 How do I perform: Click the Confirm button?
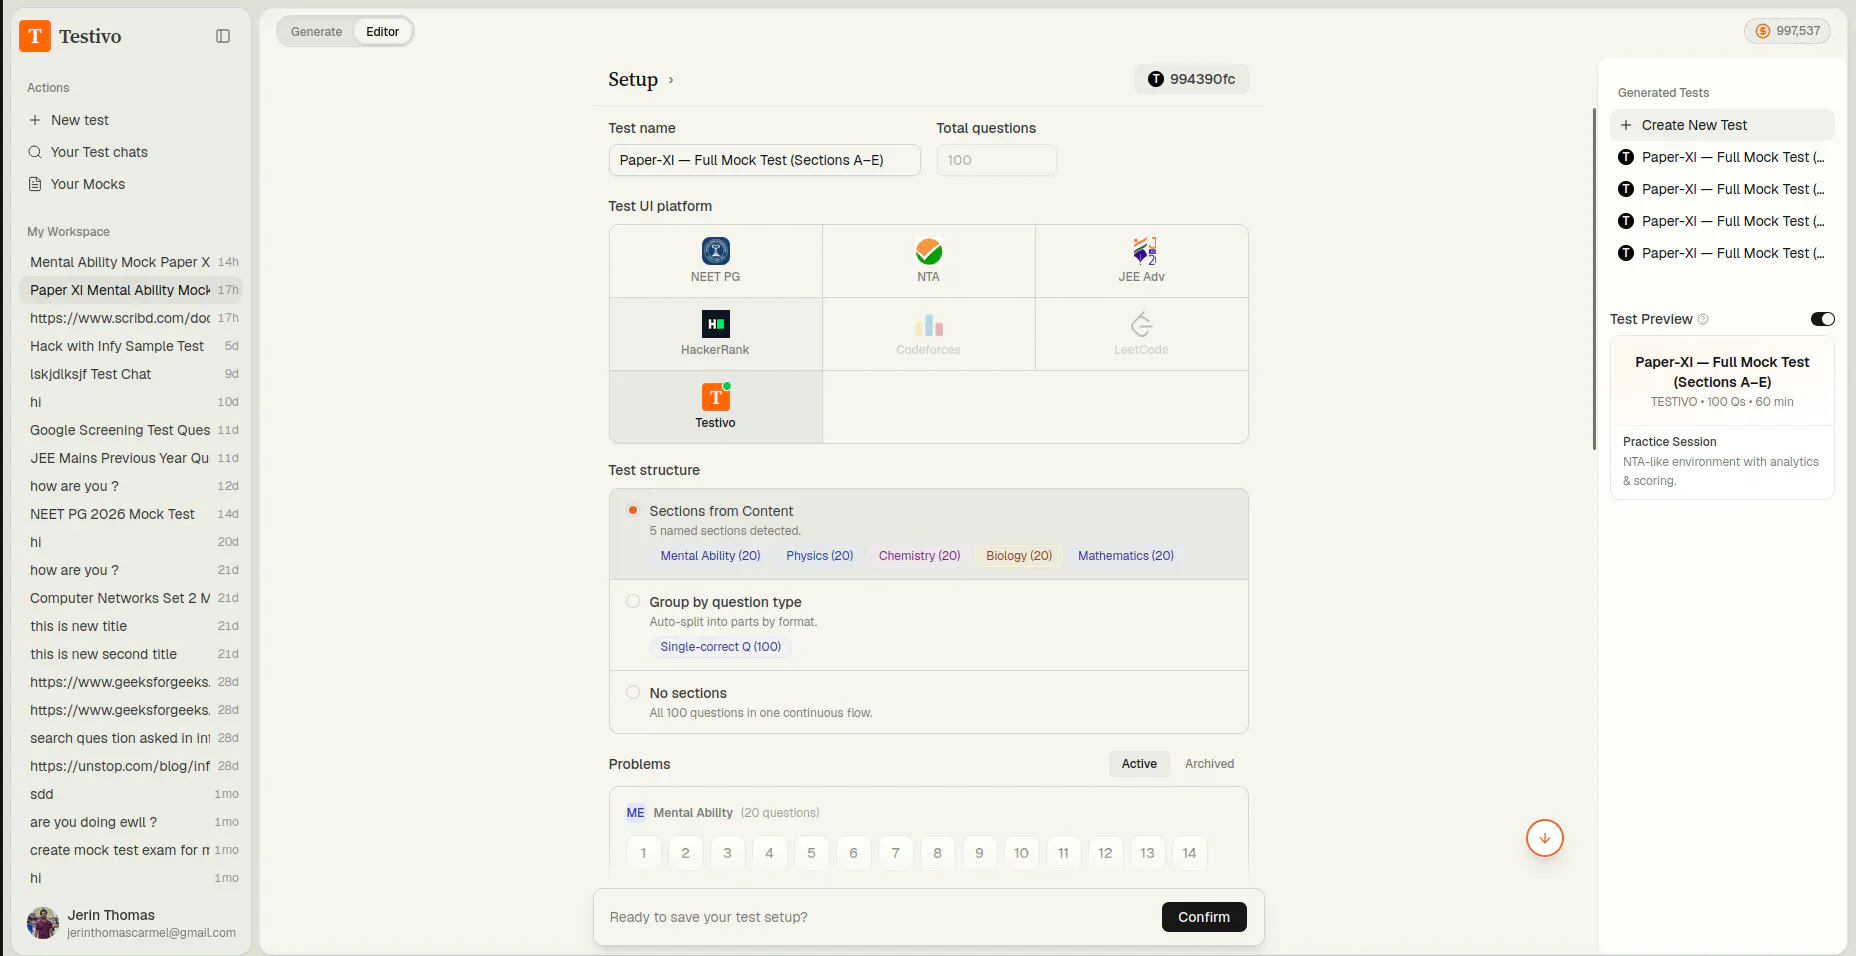pos(1204,917)
